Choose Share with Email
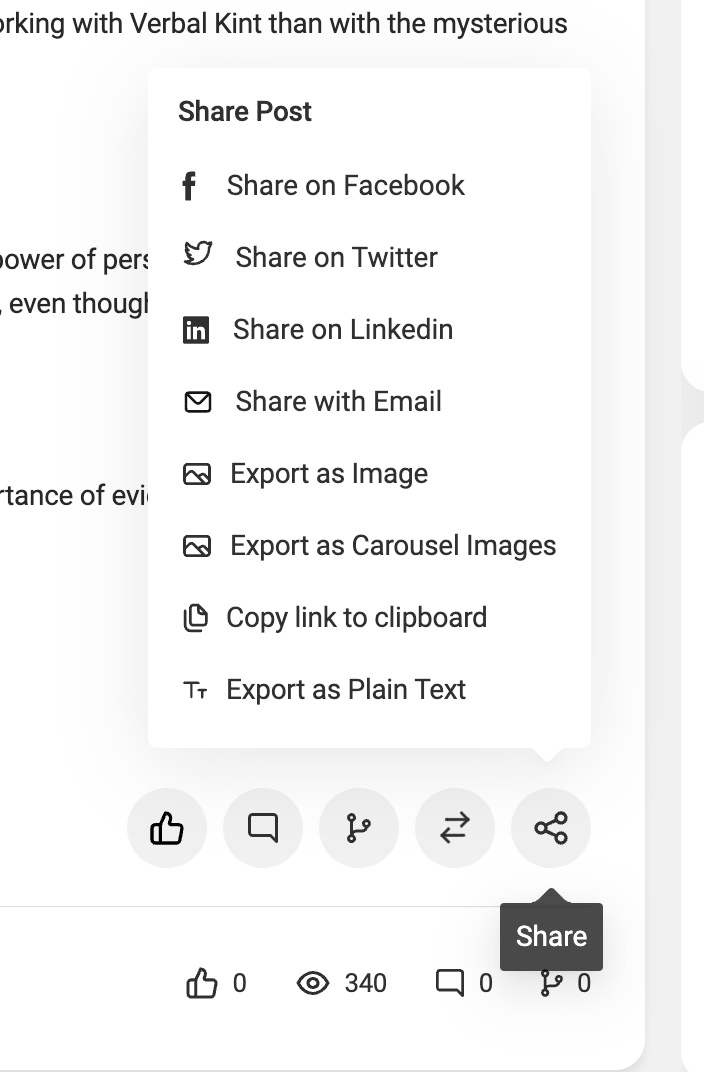Image resolution: width=704 pixels, height=1072 pixels. 338,401
